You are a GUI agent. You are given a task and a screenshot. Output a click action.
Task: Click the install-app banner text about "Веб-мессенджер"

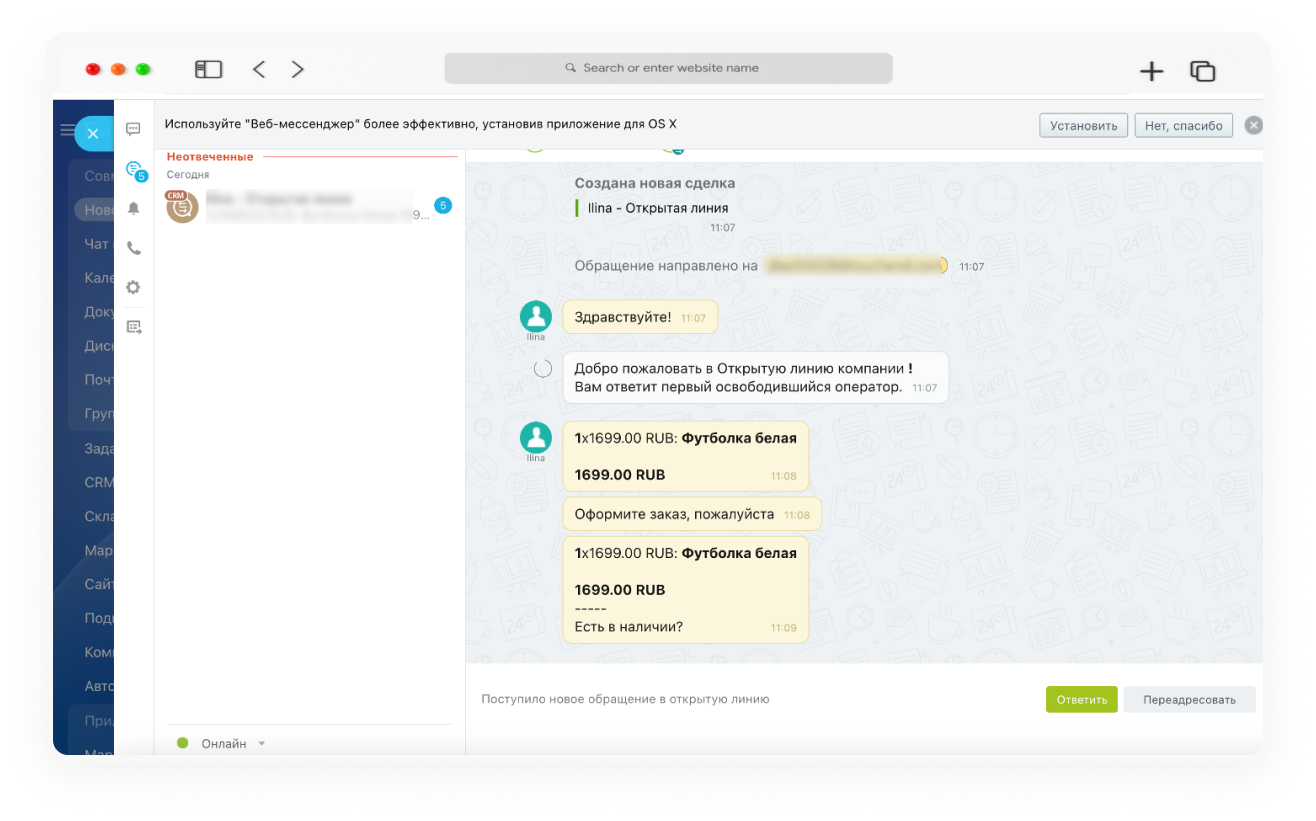[x=421, y=124]
